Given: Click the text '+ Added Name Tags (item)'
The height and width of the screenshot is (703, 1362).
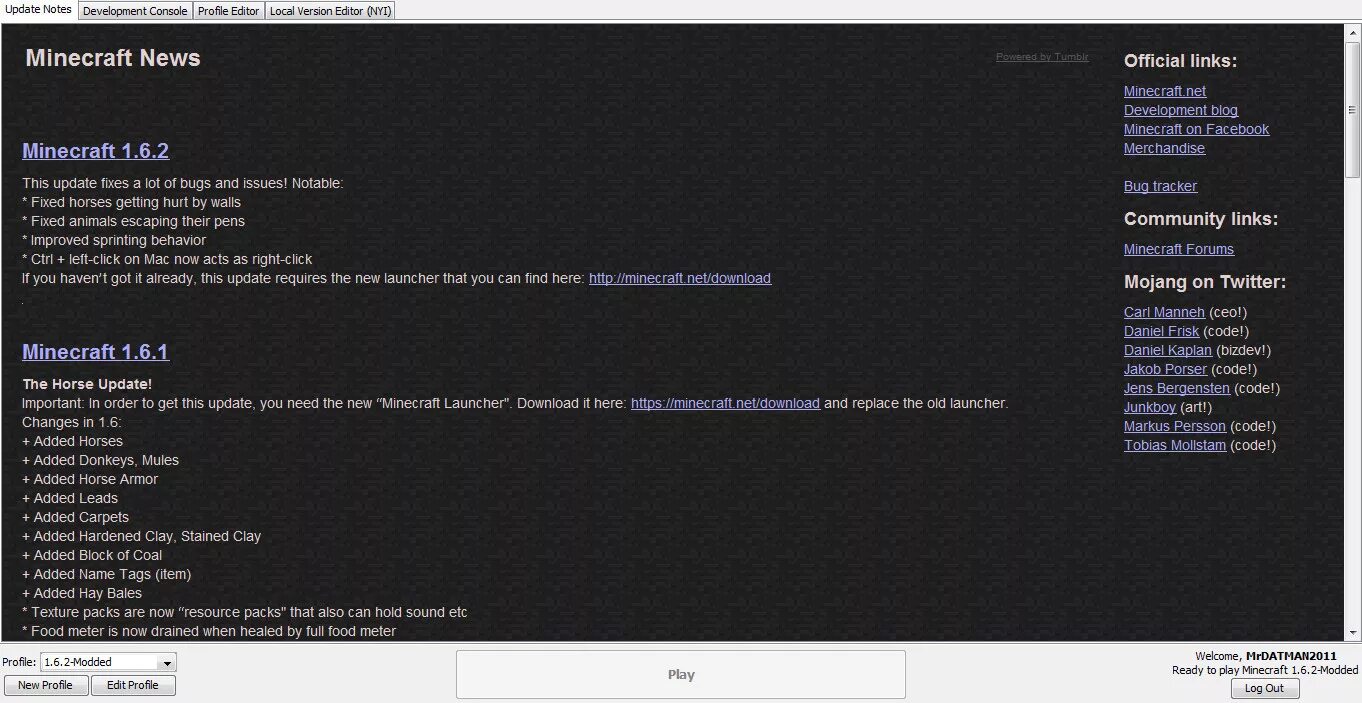Looking at the screenshot, I should click(x=106, y=574).
